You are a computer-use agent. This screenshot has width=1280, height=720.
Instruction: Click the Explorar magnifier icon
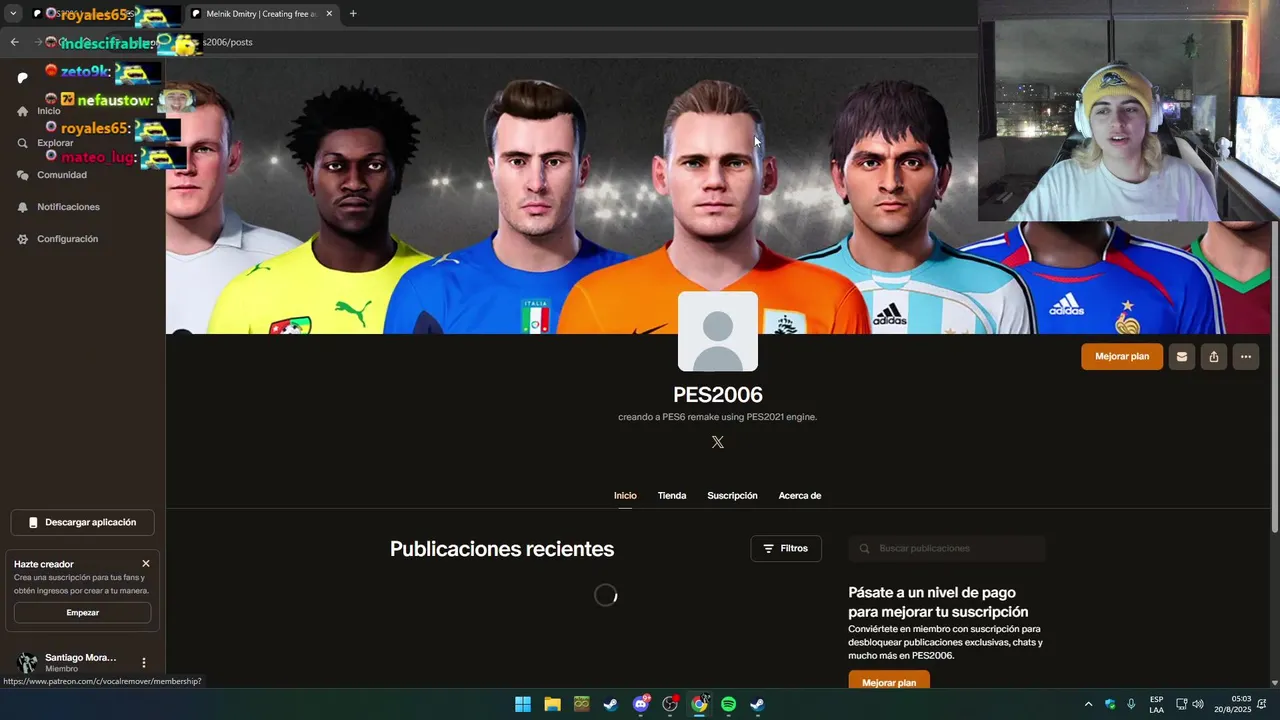pos(23,143)
